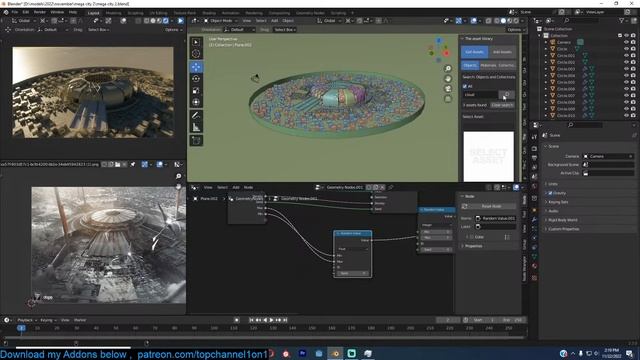
Task: Select the Scale tool in the viewport toolbar
Action: pos(196,91)
